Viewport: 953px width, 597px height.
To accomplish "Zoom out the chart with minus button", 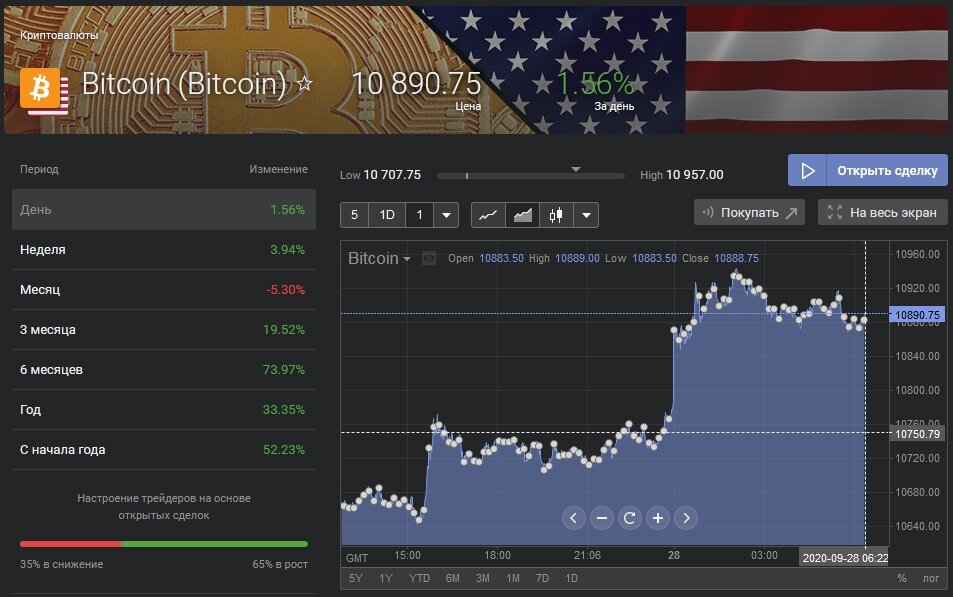I will pyautogui.click(x=602, y=517).
